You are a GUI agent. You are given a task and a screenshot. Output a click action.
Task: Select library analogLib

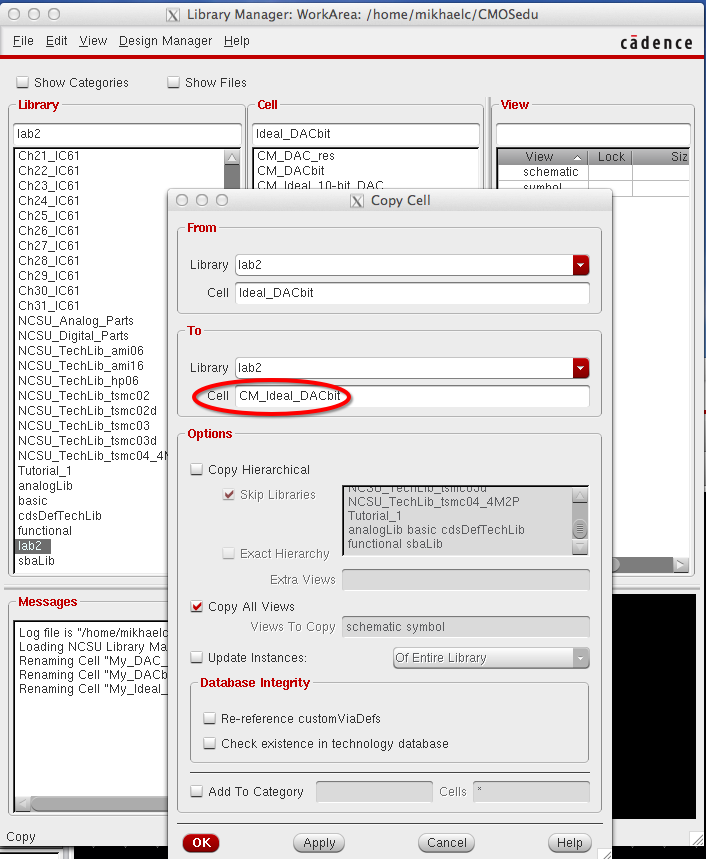45,485
